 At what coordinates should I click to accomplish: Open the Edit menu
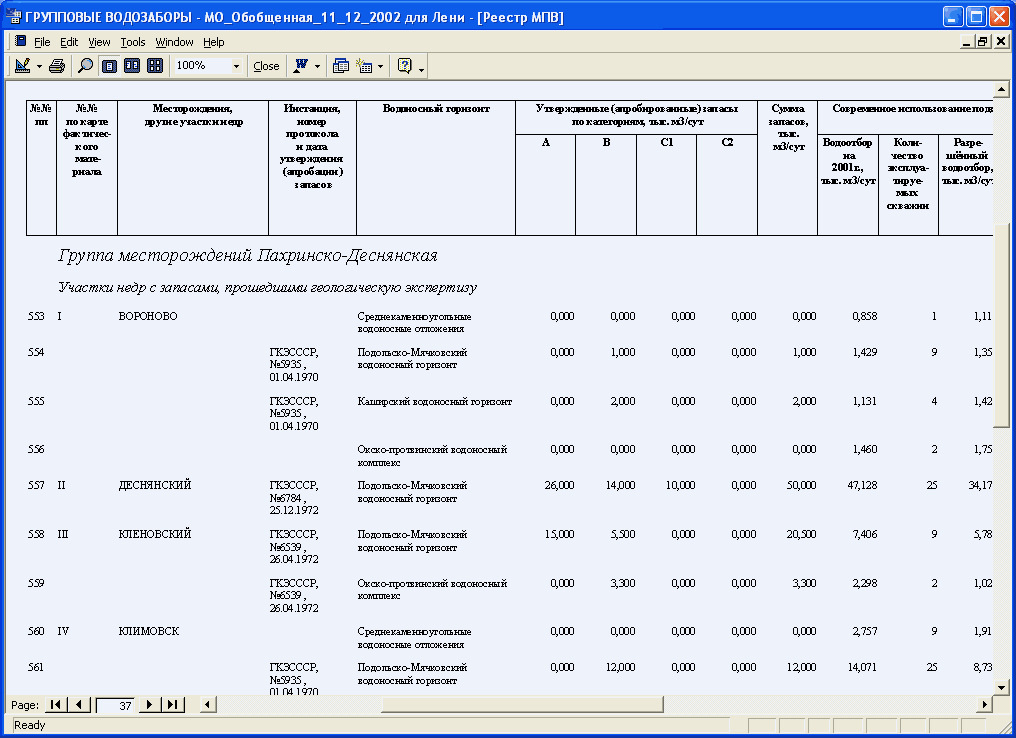tap(69, 42)
